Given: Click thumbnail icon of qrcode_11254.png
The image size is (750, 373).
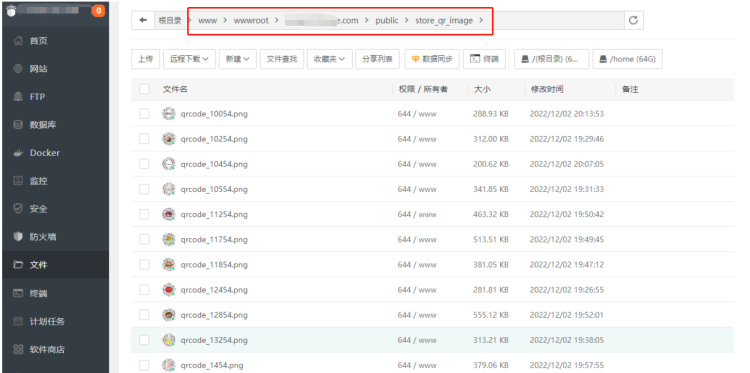Looking at the screenshot, I should [x=169, y=214].
